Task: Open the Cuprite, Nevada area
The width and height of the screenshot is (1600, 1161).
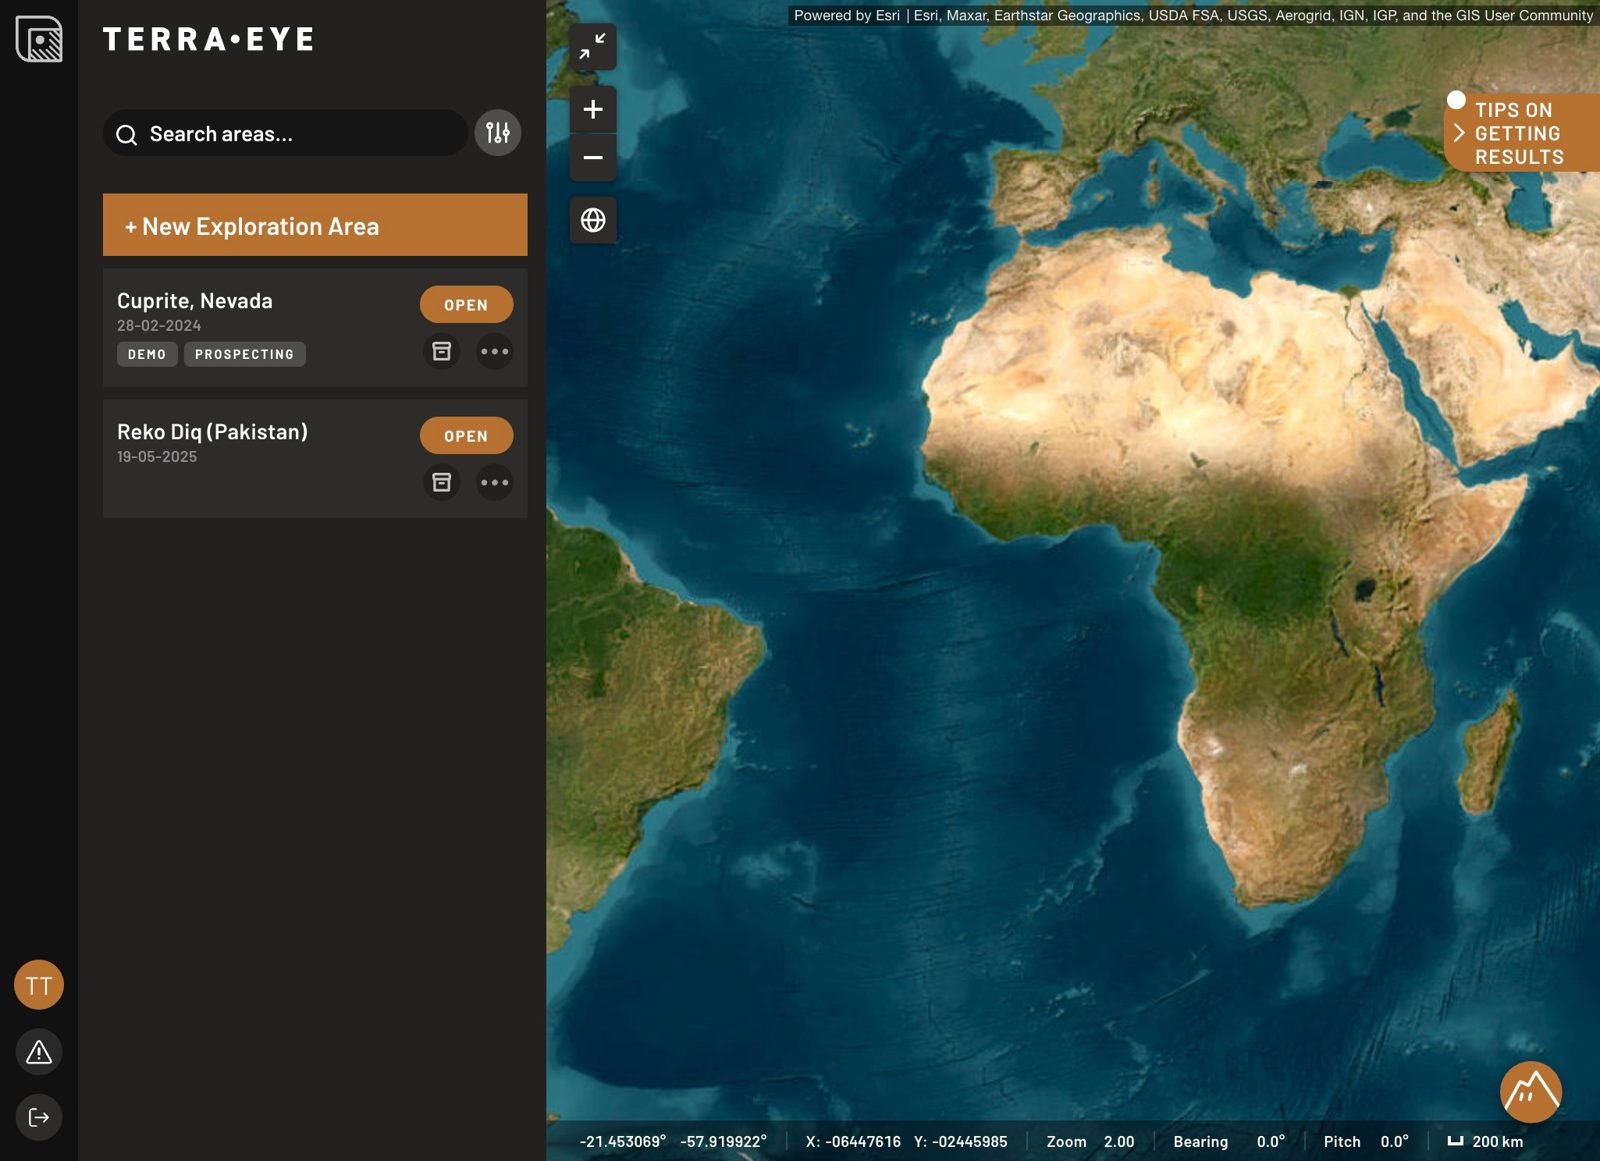Action: click(x=466, y=305)
